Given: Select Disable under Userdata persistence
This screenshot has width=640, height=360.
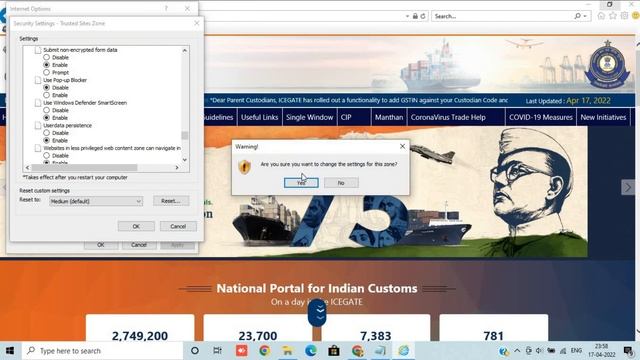Looking at the screenshot, I should 47,133.
